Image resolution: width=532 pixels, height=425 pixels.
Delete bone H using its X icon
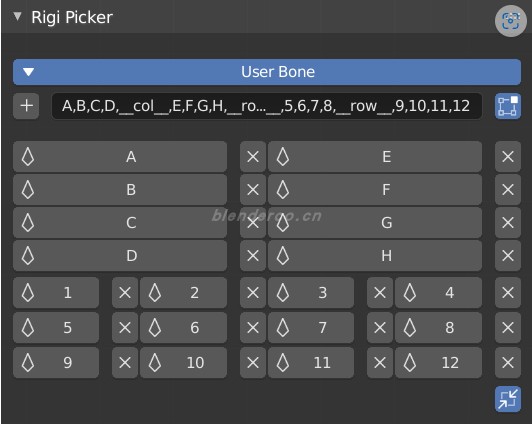coord(508,255)
